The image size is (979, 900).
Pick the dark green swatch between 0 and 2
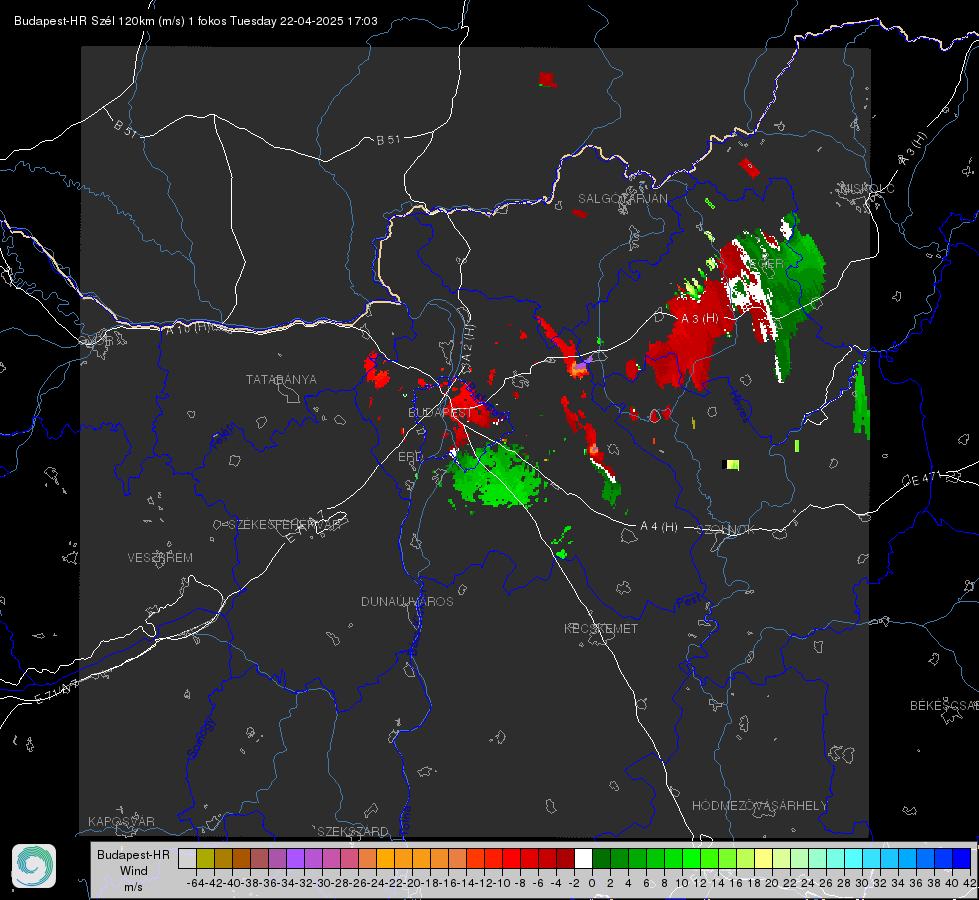[601, 859]
